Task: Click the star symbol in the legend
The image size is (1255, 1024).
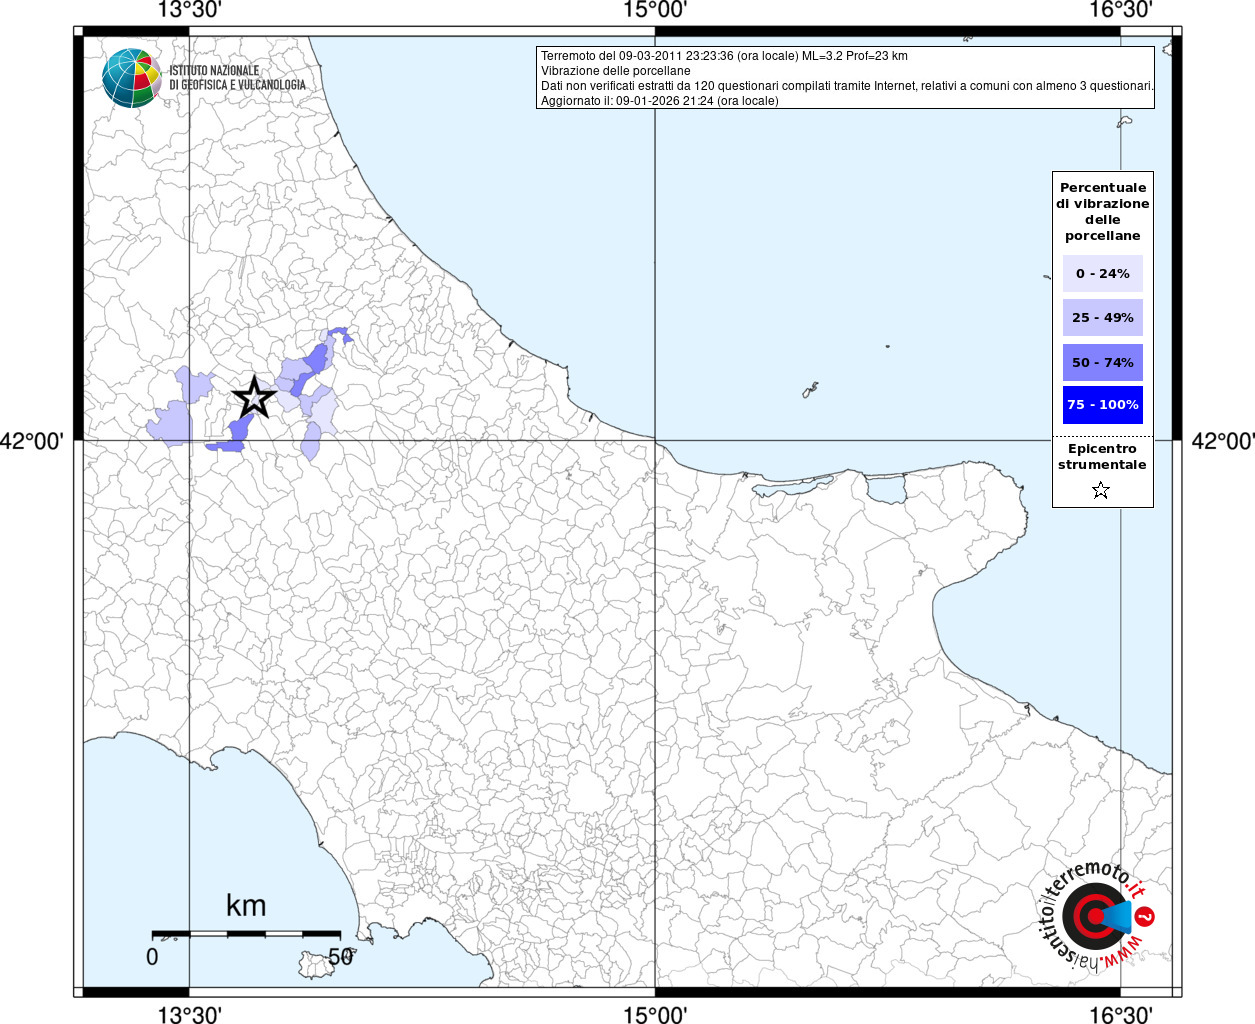Action: (1101, 490)
